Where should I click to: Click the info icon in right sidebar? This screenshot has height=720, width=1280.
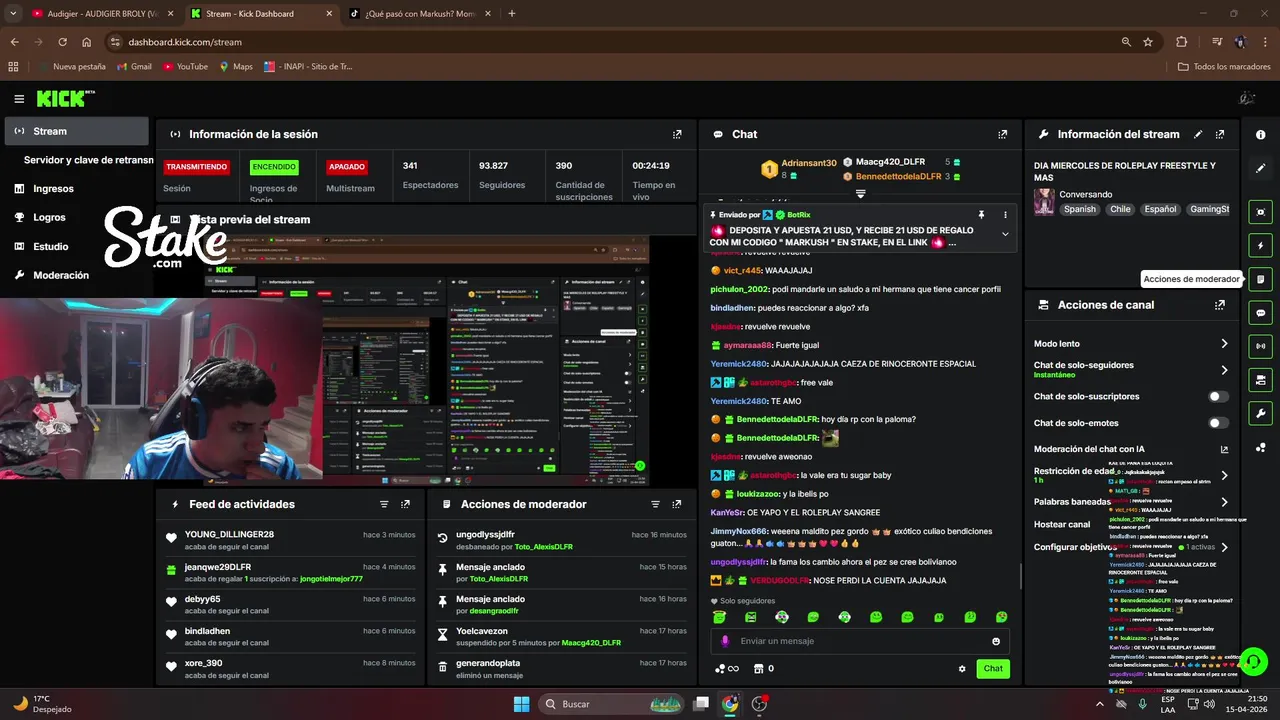tap(1261, 135)
